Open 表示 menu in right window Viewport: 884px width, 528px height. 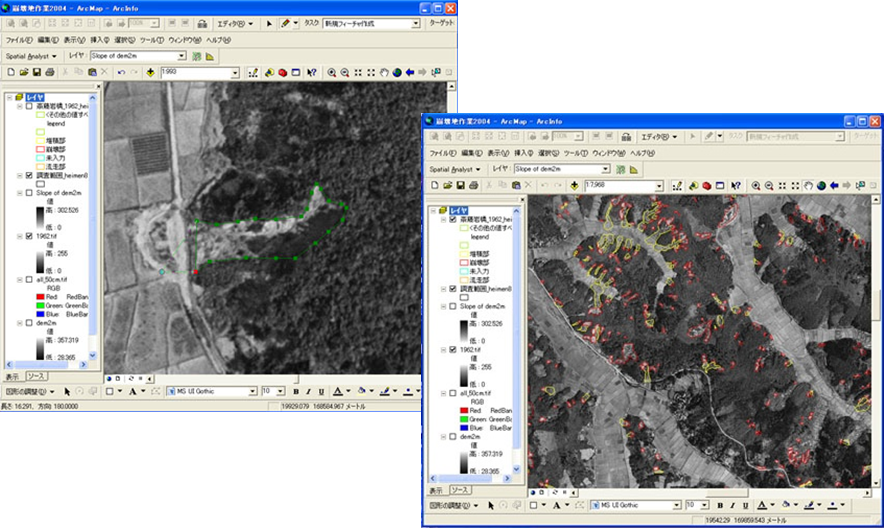click(499, 153)
